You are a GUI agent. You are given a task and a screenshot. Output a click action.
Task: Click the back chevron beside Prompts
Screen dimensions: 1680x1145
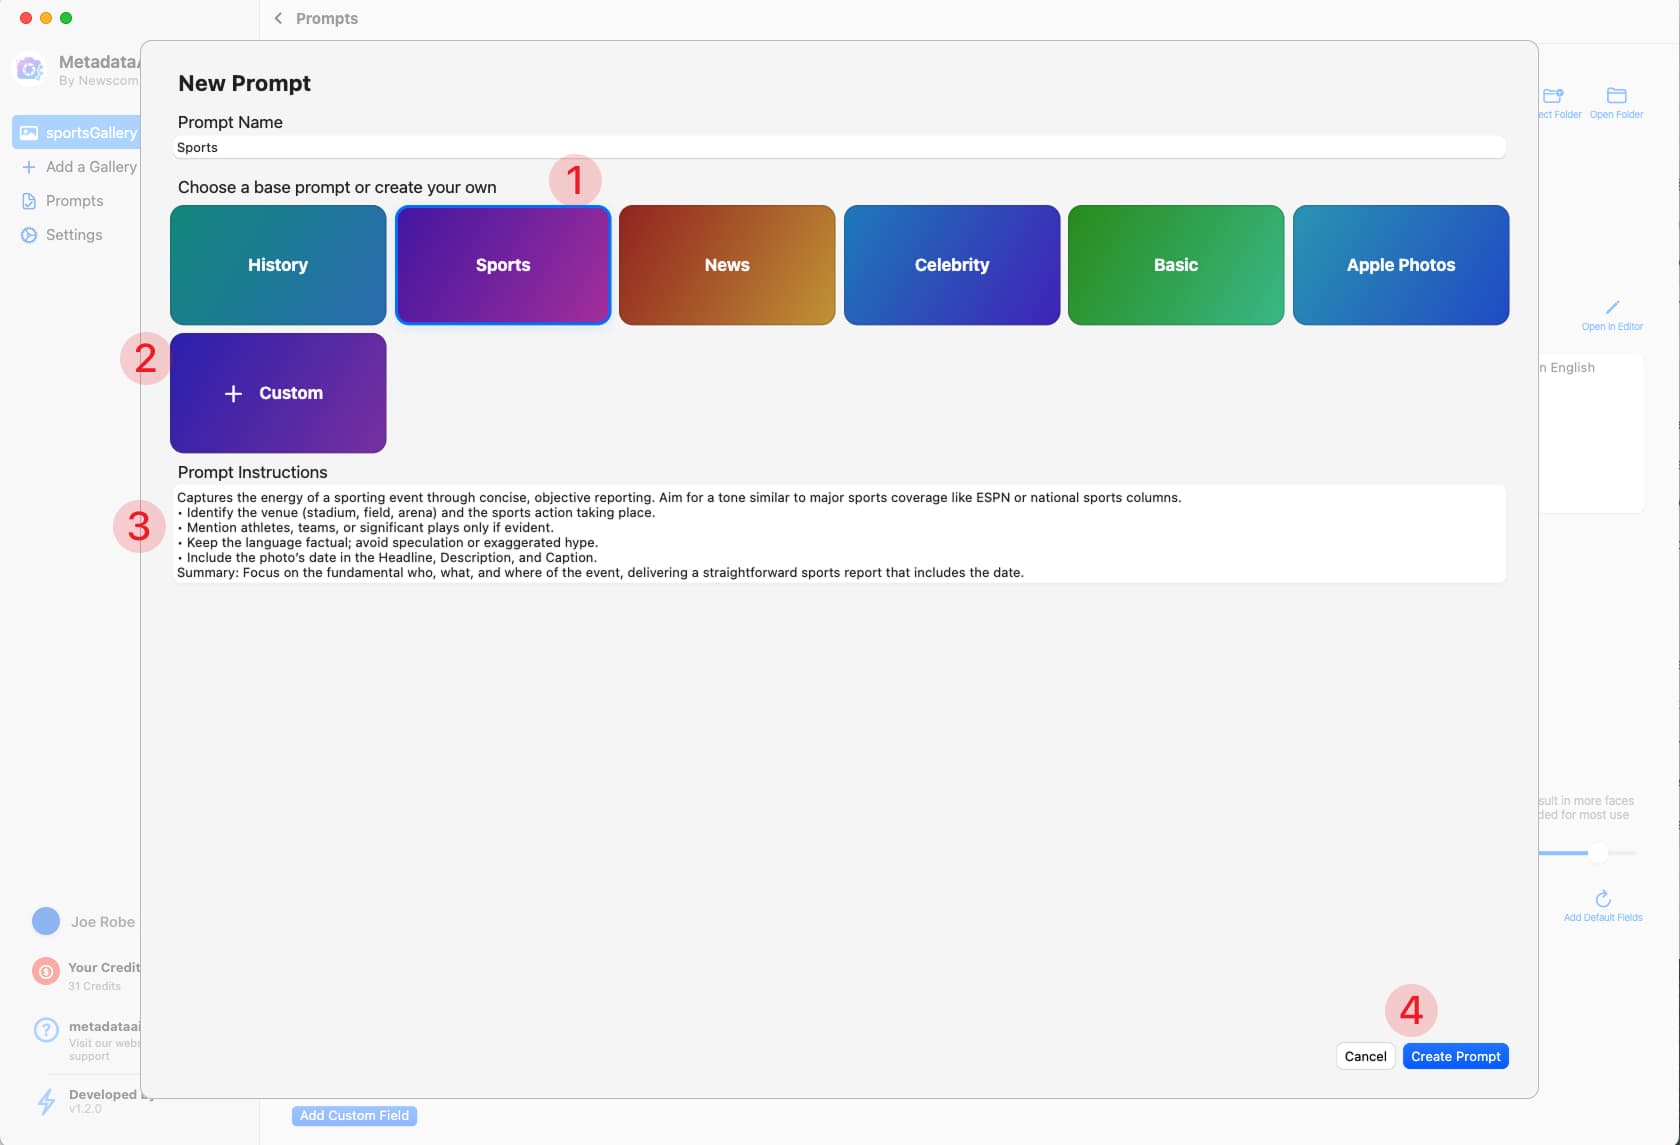coord(278,18)
